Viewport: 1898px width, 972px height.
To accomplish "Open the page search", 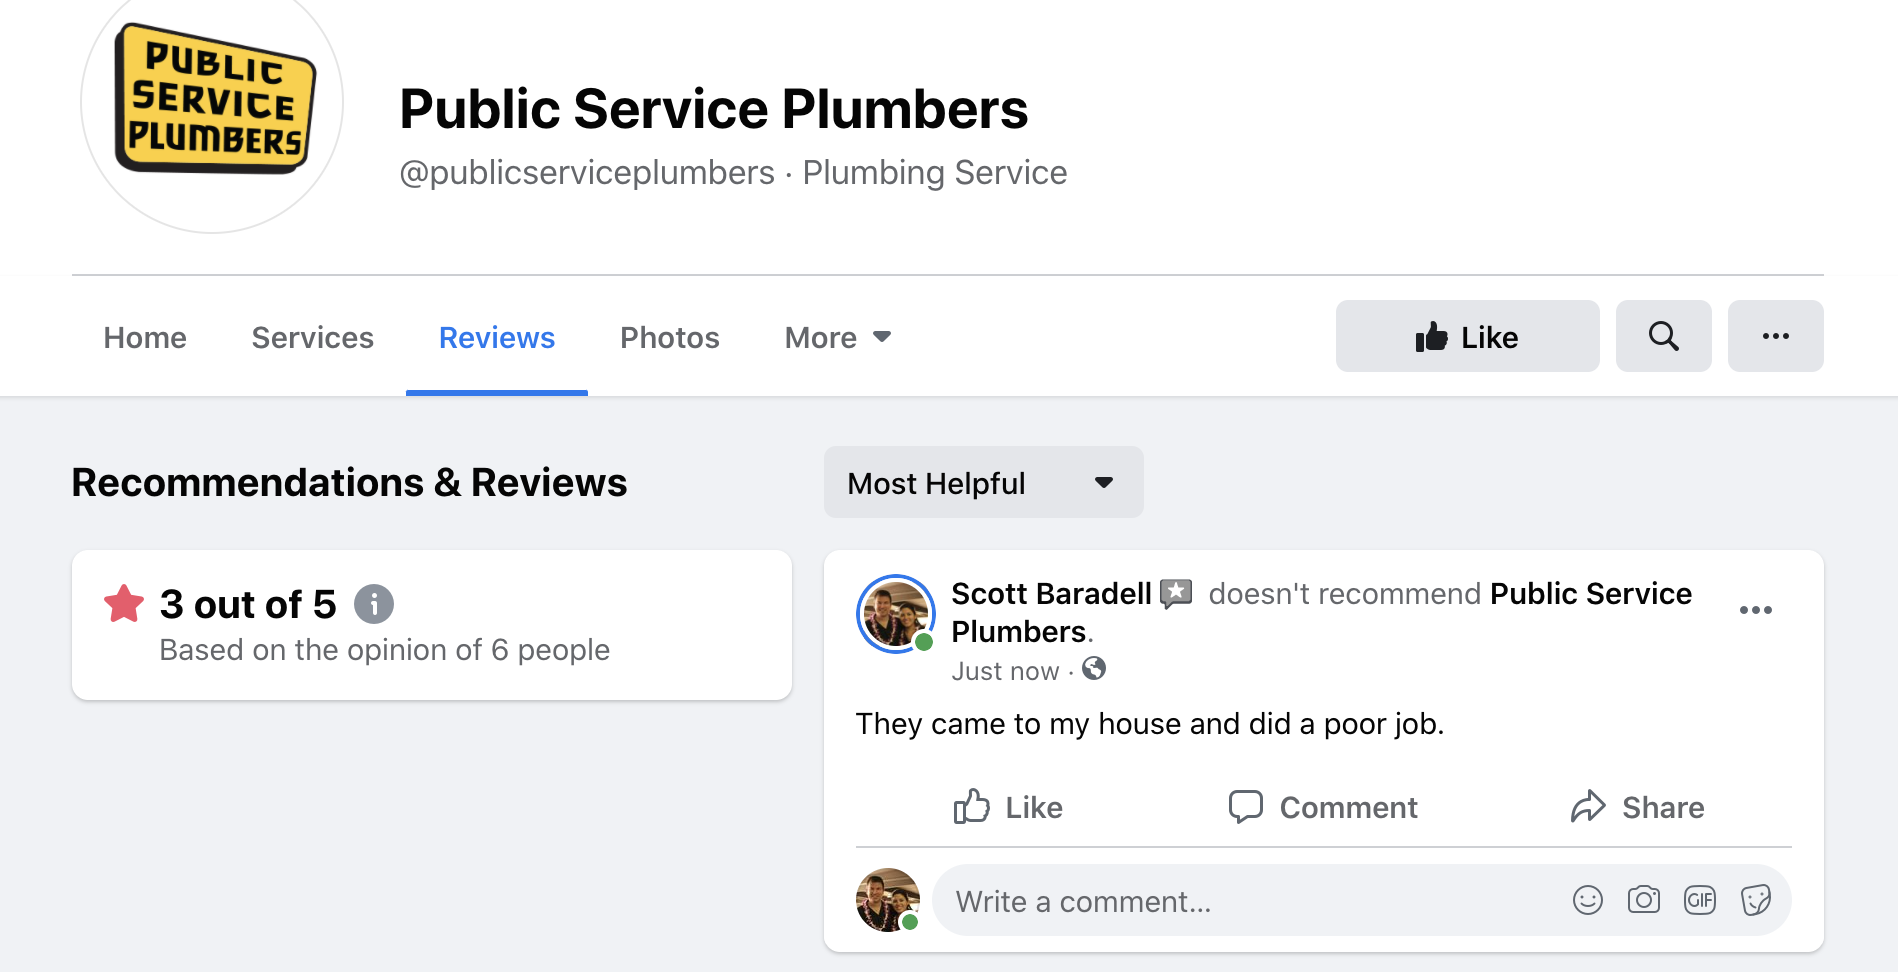I will coord(1663,336).
